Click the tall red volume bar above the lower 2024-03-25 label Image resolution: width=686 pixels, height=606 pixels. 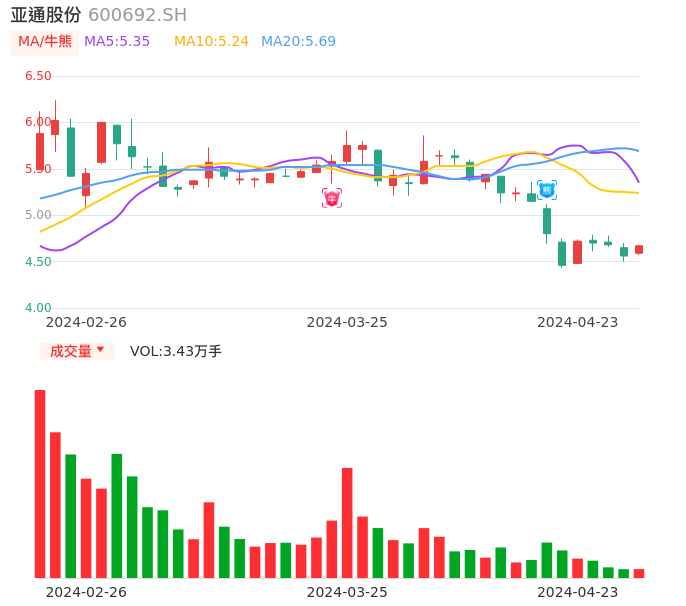347,522
